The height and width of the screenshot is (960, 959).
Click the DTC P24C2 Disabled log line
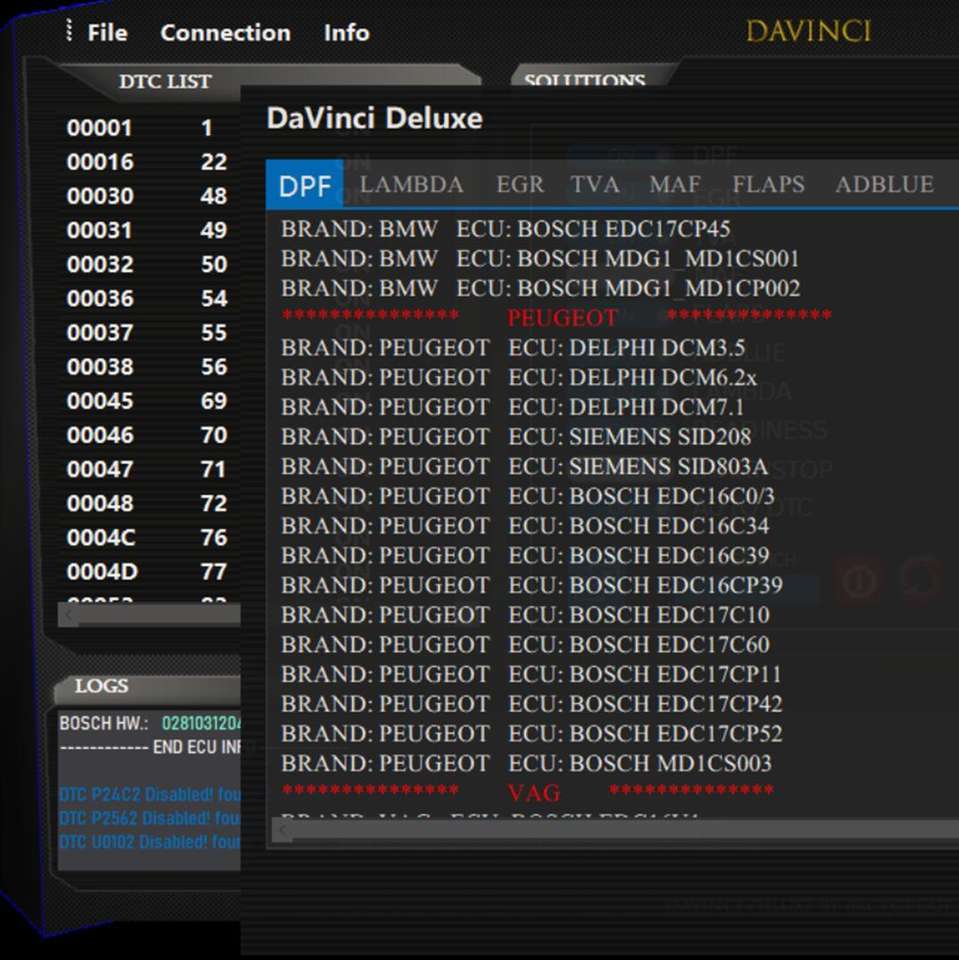(x=150, y=794)
